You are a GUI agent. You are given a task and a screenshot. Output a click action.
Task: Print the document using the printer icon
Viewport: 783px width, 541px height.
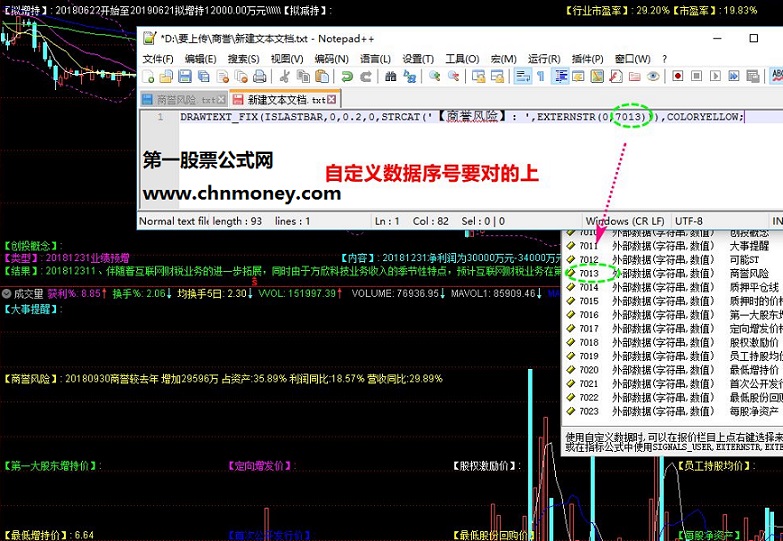click(260, 76)
